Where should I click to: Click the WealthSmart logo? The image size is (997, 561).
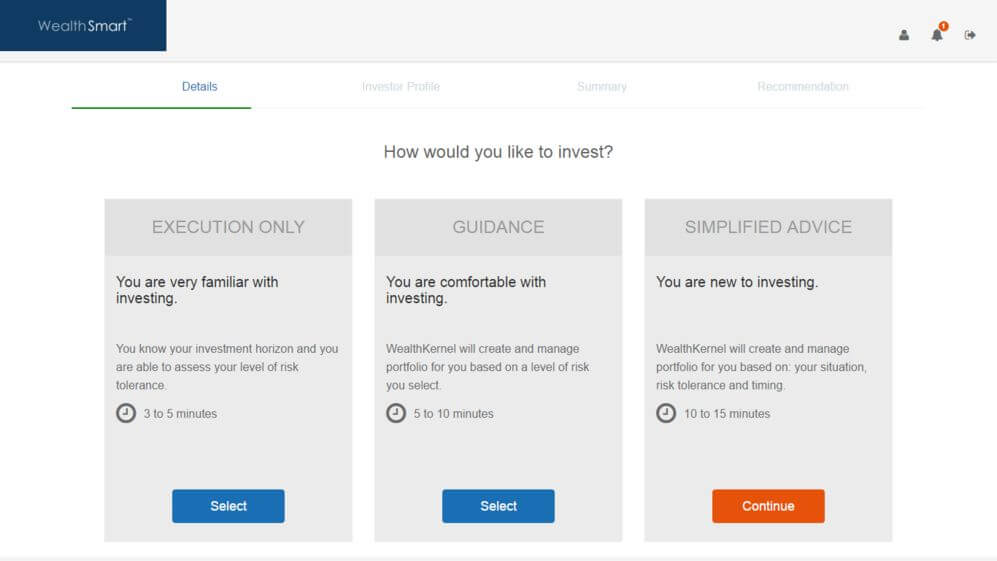[x=84, y=26]
